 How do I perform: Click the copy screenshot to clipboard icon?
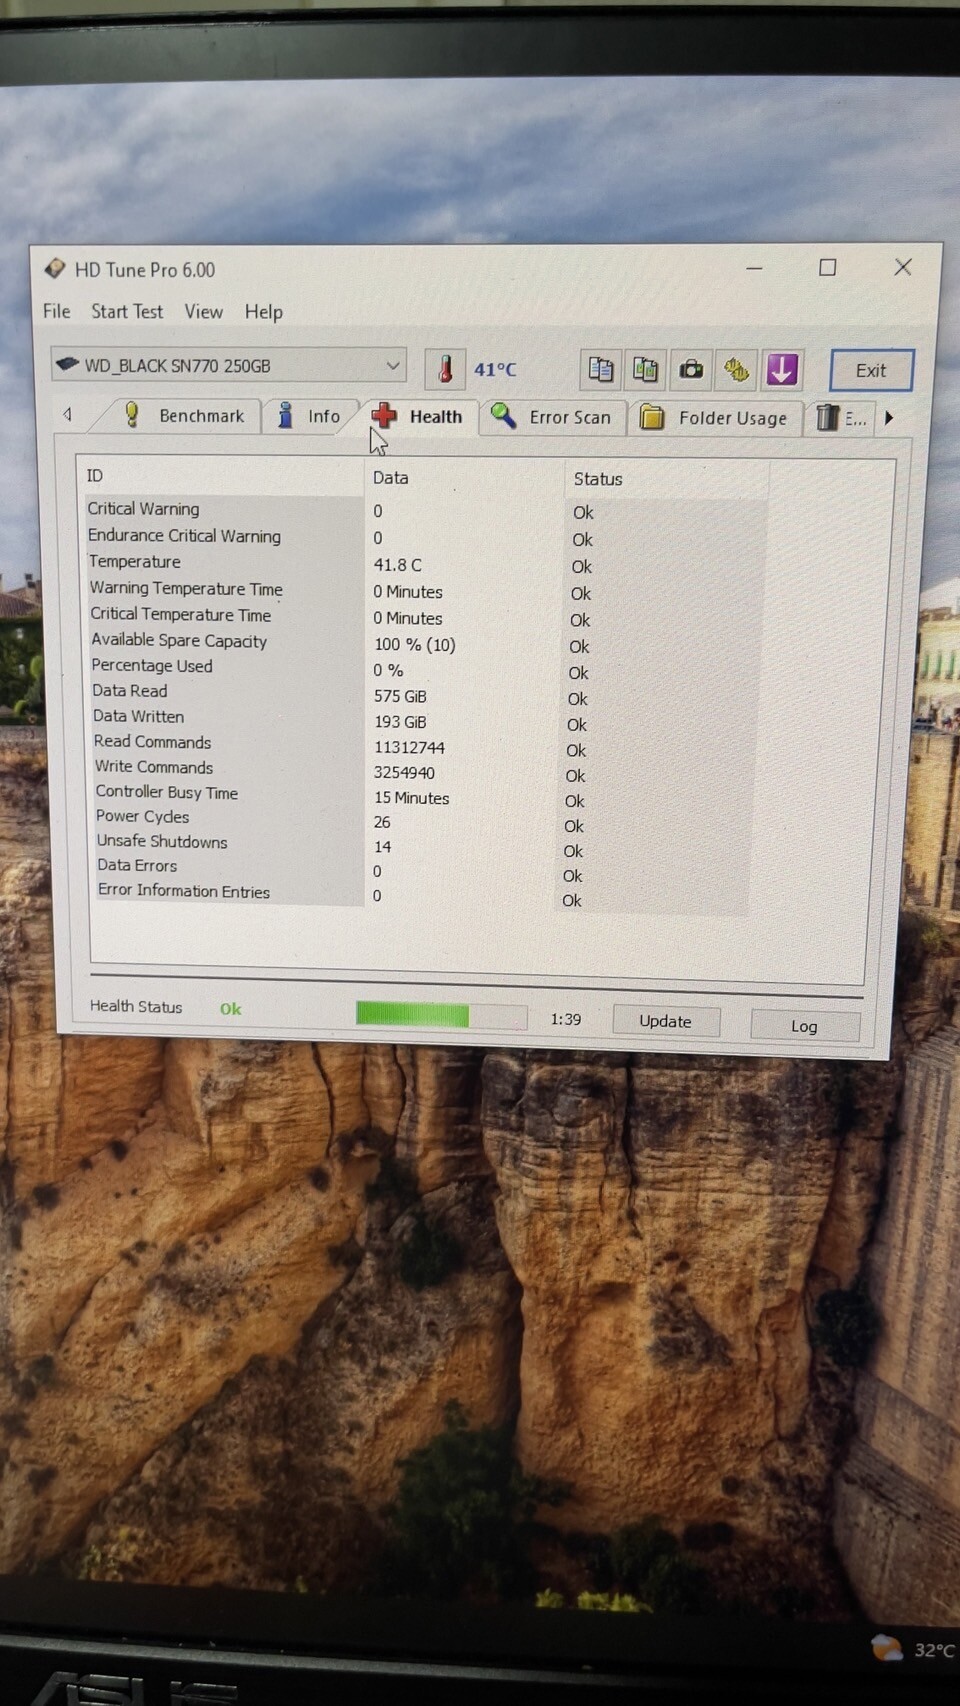(646, 370)
